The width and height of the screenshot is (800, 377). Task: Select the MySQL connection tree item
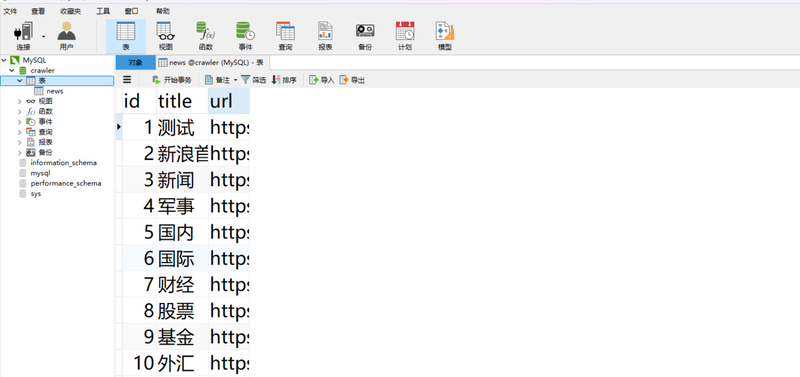tap(35, 60)
